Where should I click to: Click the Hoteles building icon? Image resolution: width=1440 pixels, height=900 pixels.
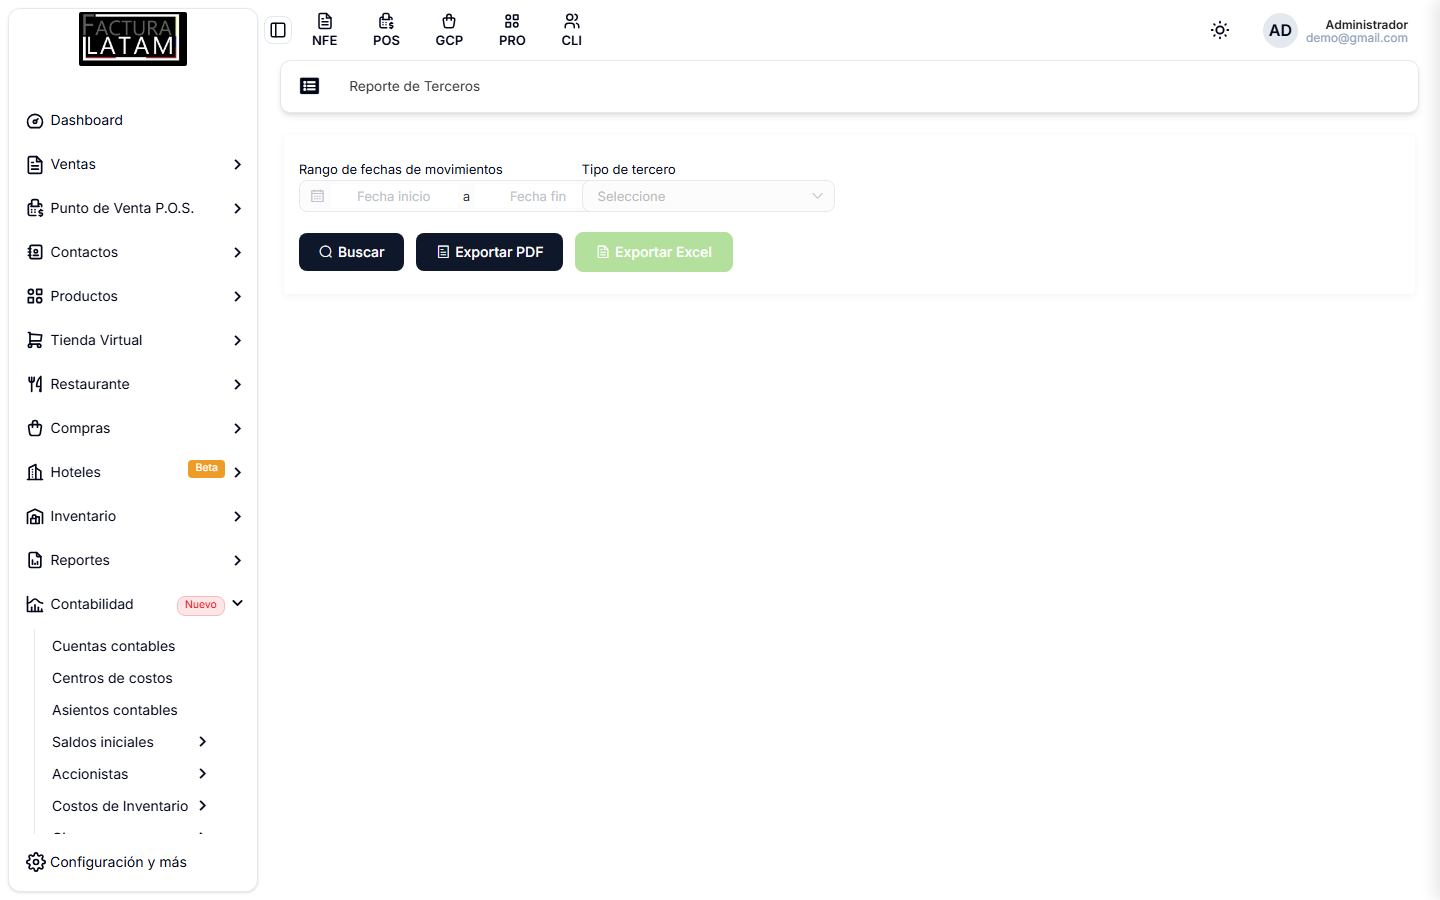(35, 473)
